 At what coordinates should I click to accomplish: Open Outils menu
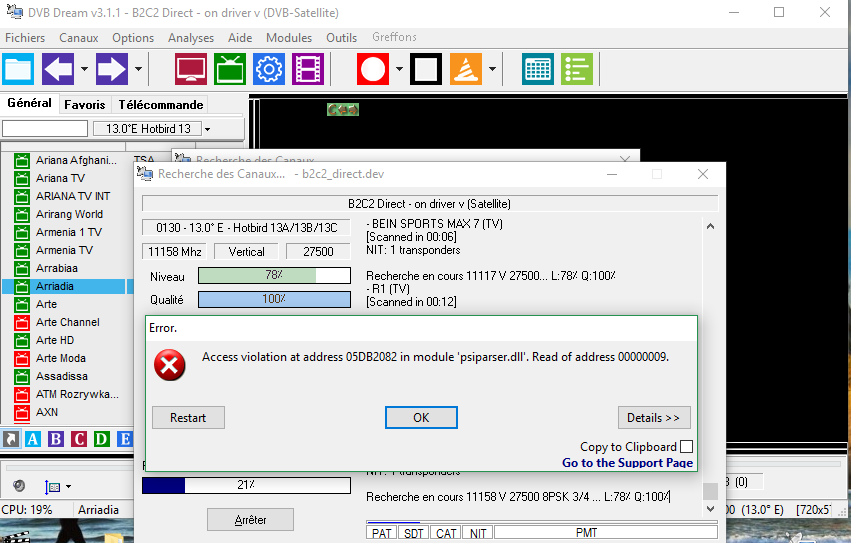[x=341, y=37]
